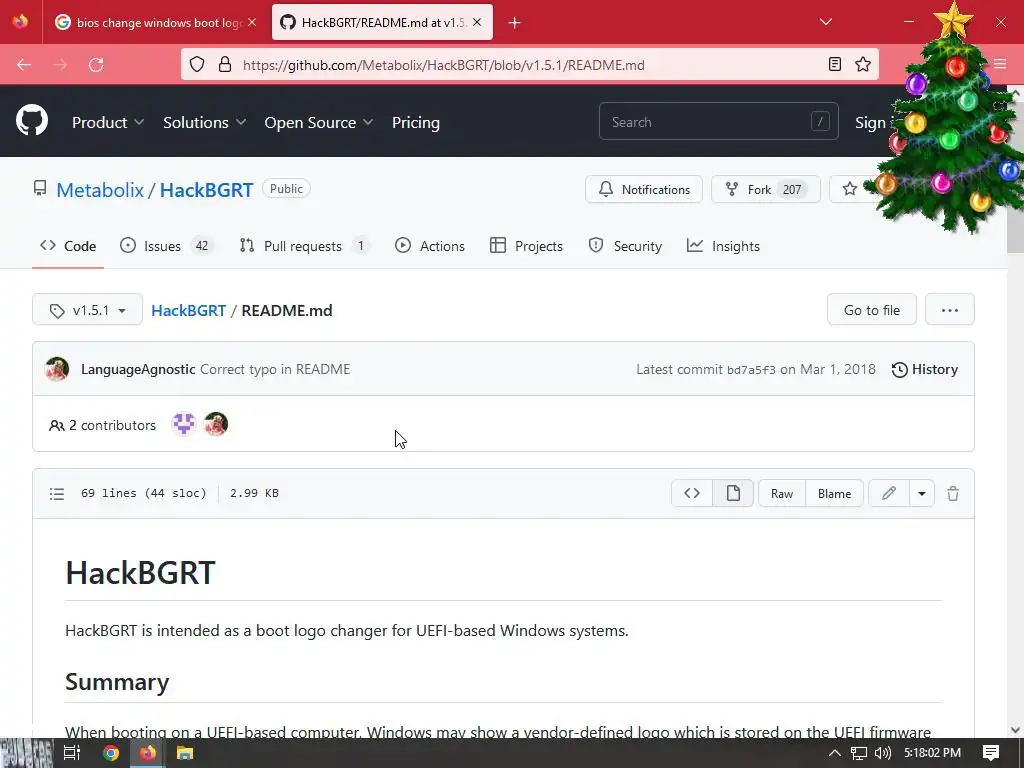Viewport: 1024px width, 768px height.
Task: Click the browser address bar URL
Action: 443,65
